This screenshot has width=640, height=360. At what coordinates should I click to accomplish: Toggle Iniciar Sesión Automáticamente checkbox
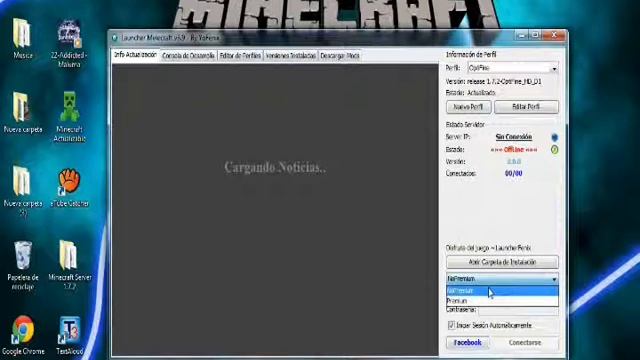[x=451, y=325]
